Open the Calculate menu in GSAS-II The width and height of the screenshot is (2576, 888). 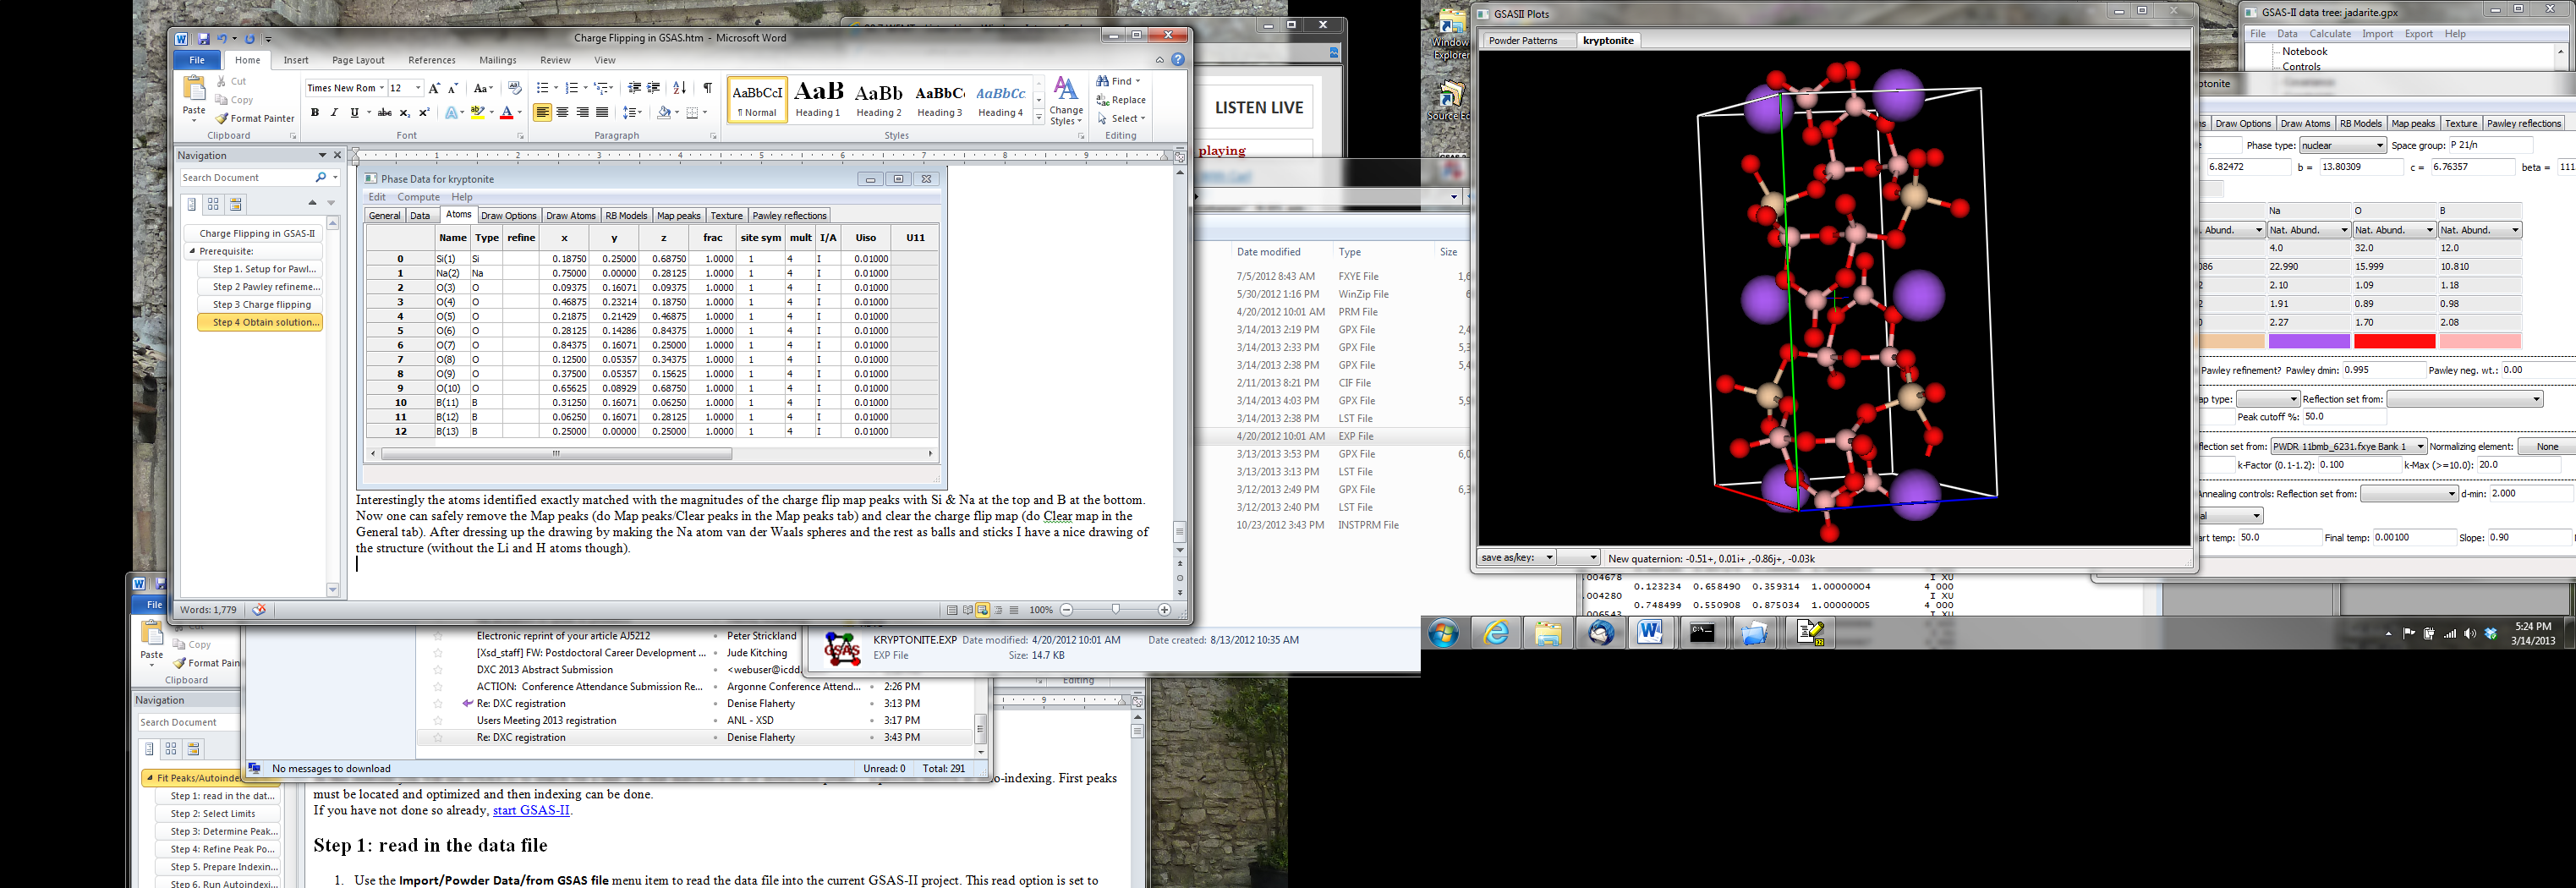(x=2330, y=34)
